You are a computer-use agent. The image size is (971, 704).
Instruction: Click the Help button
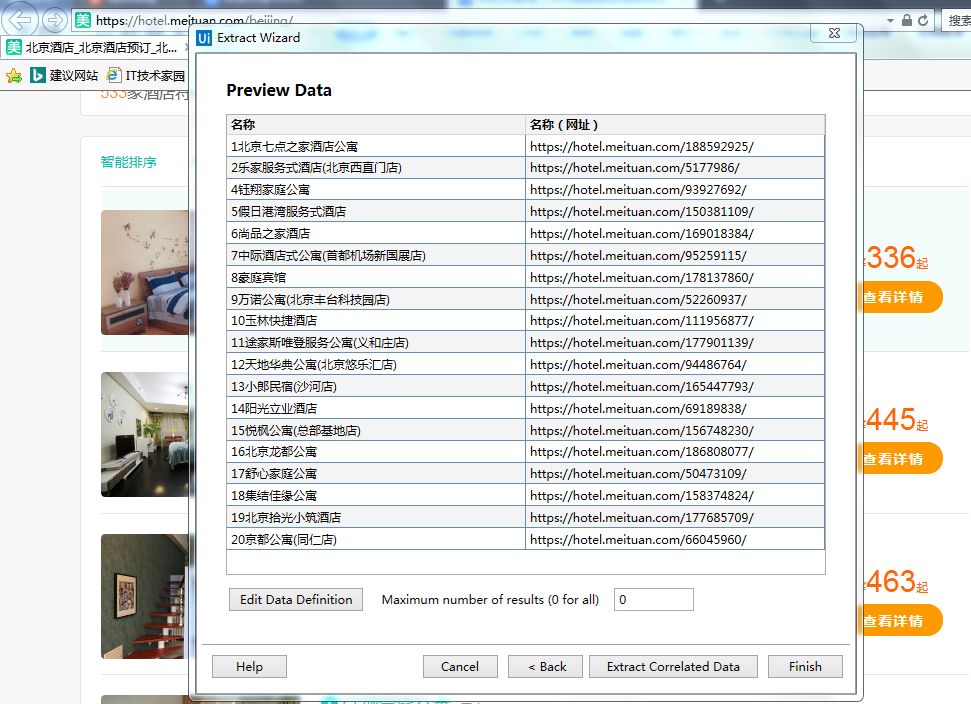pyautogui.click(x=249, y=666)
